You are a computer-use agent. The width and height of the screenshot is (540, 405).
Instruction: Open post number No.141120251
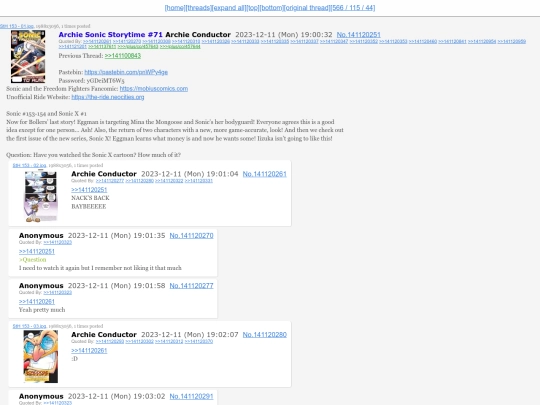(359, 35)
